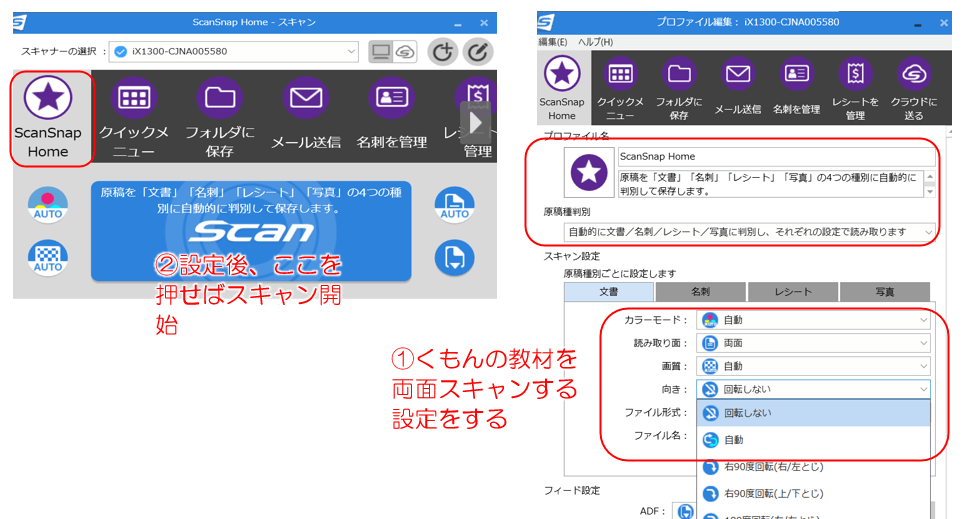Open 原稿種判別 dropdown
Image resolution: width=969 pixels, height=519 pixels.
(x=750, y=232)
